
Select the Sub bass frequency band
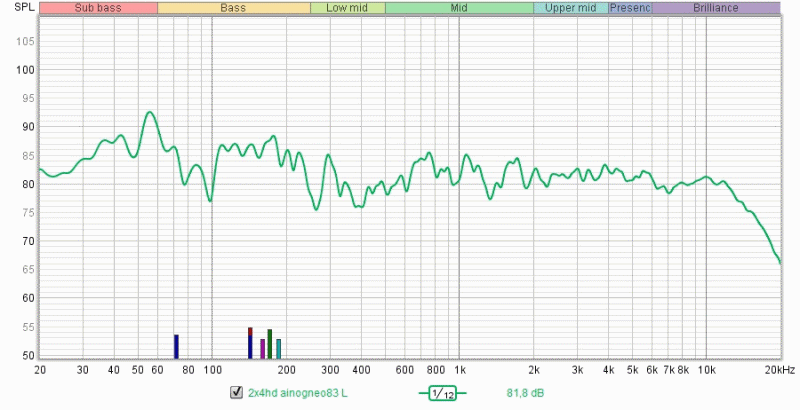tap(98, 8)
